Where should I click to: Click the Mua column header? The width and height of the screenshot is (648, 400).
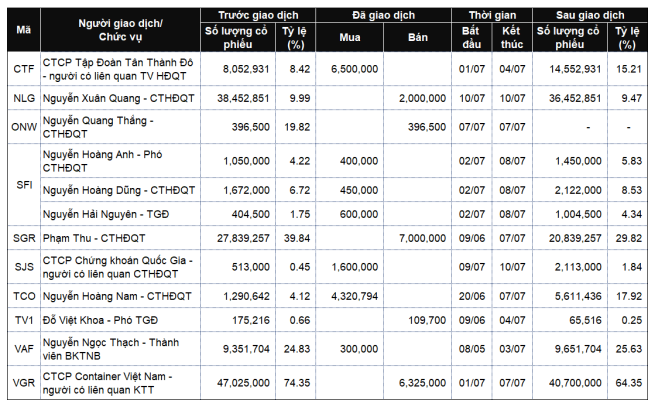pyautogui.click(x=350, y=37)
